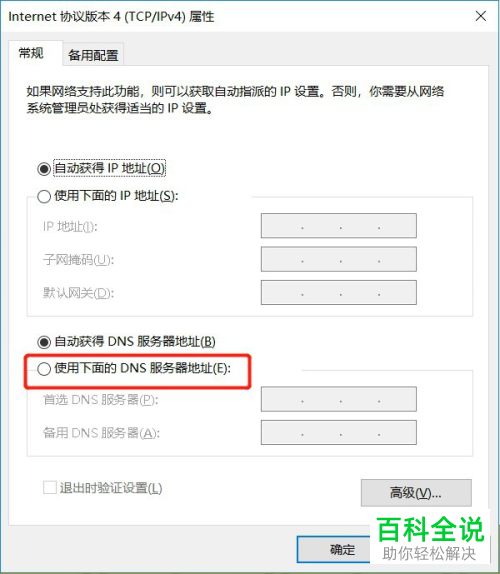Switch to the 常规 tab

pos(31,53)
